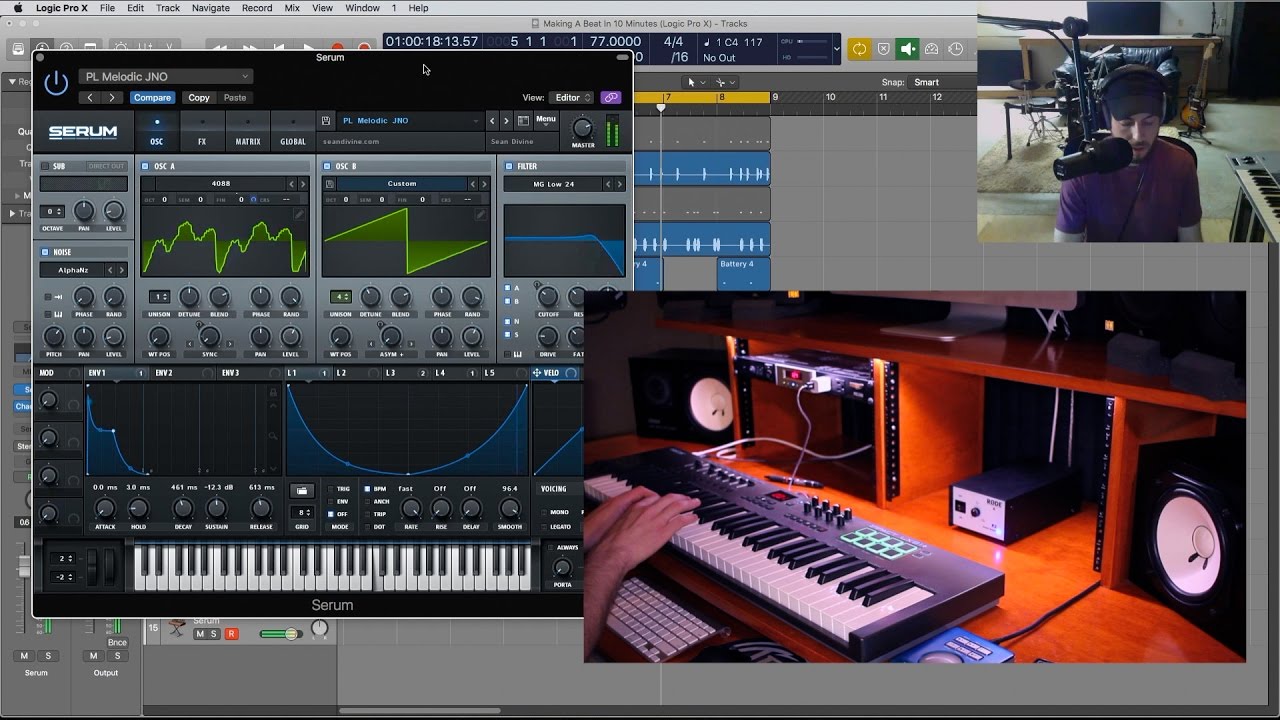Toggle filter routing for oscillator A
1280x720 pixels.
[508, 288]
